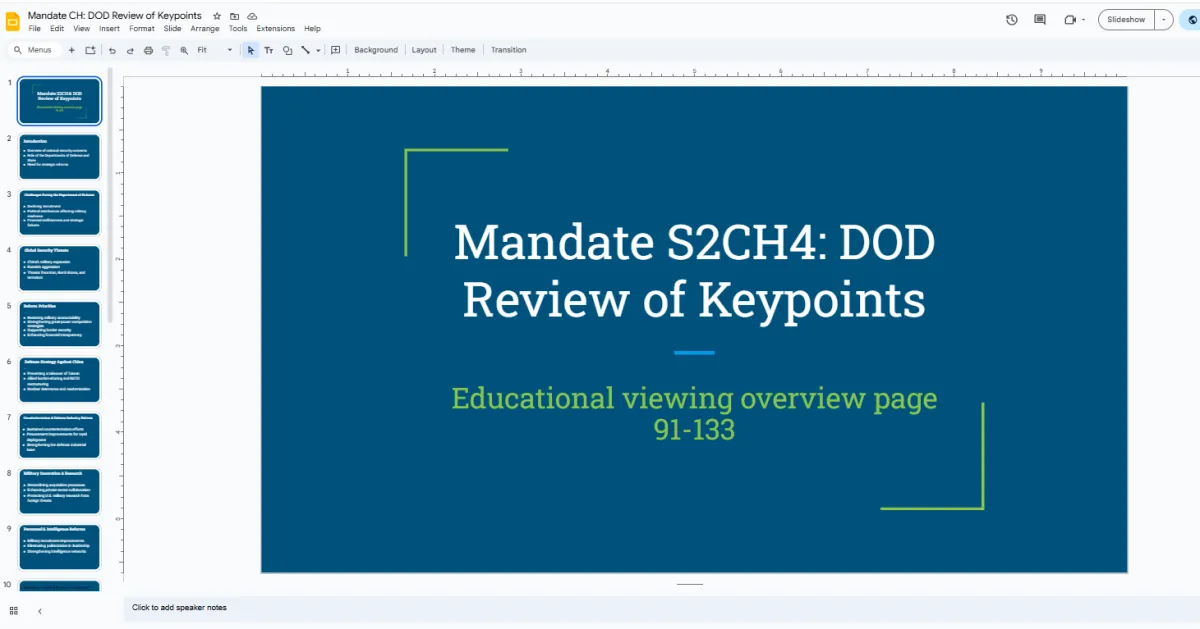Expand video call options arrow
The height and width of the screenshot is (629, 1200).
(1084, 19)
